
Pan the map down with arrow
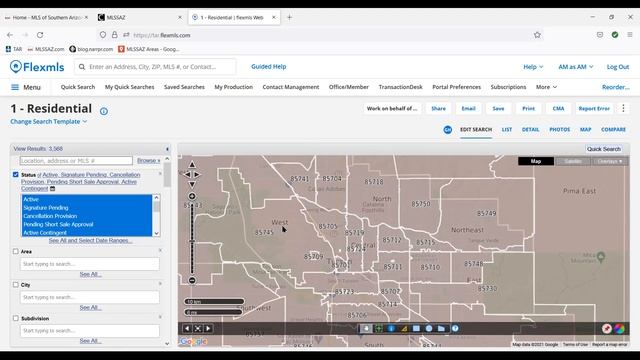[192, 184]
